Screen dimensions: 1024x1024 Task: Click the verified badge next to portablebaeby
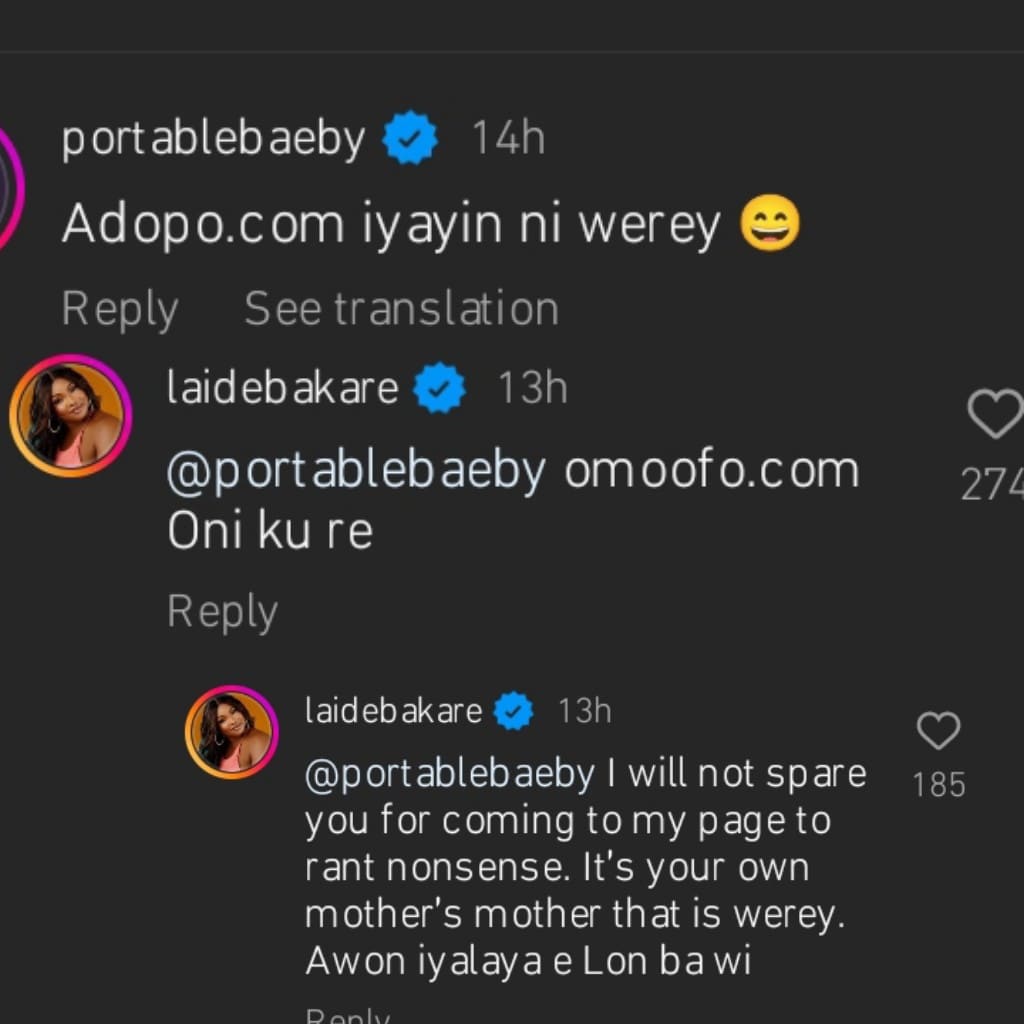(x=411, y=137)
